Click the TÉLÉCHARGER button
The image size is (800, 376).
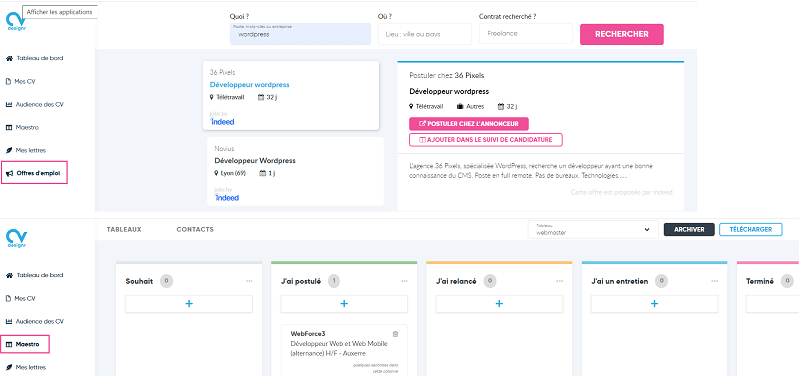click(x=751, y=230)
